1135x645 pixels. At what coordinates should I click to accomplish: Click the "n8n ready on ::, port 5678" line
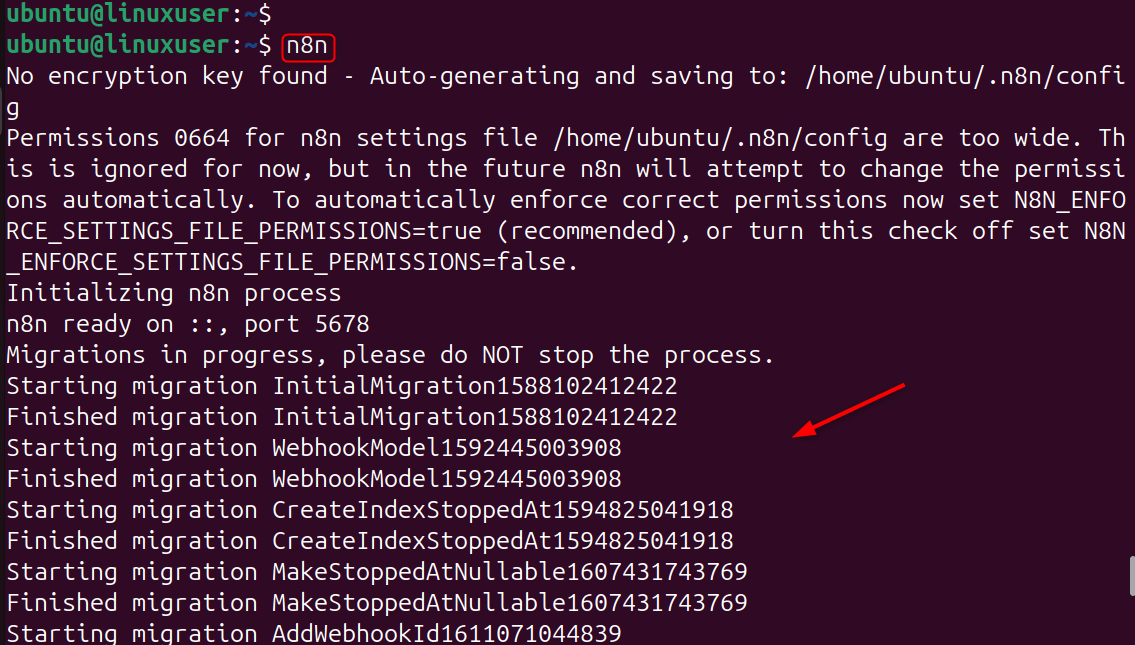[x=188, y=325]
